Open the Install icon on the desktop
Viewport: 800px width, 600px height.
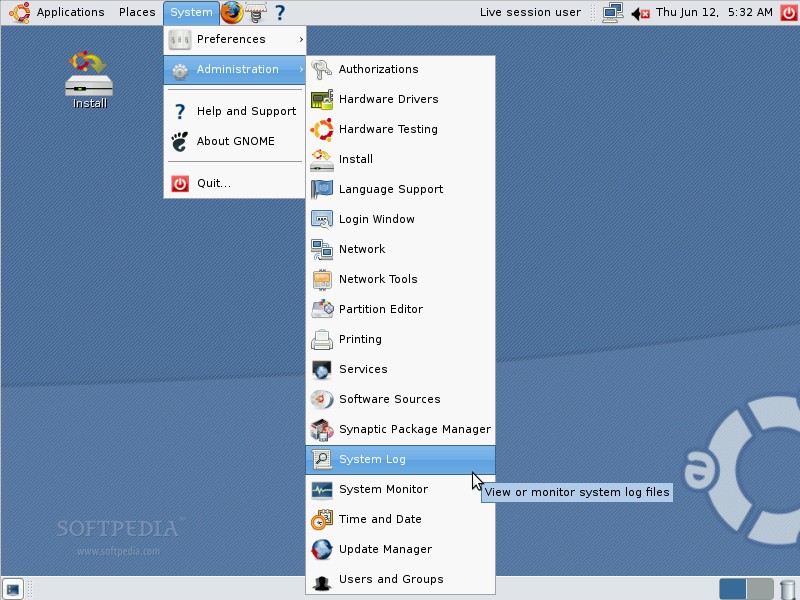(88, 80)
